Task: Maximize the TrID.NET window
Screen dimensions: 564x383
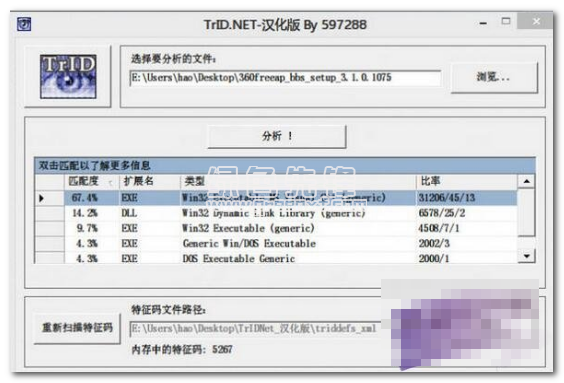Action: pyautogui.click(x=506, y=22)
